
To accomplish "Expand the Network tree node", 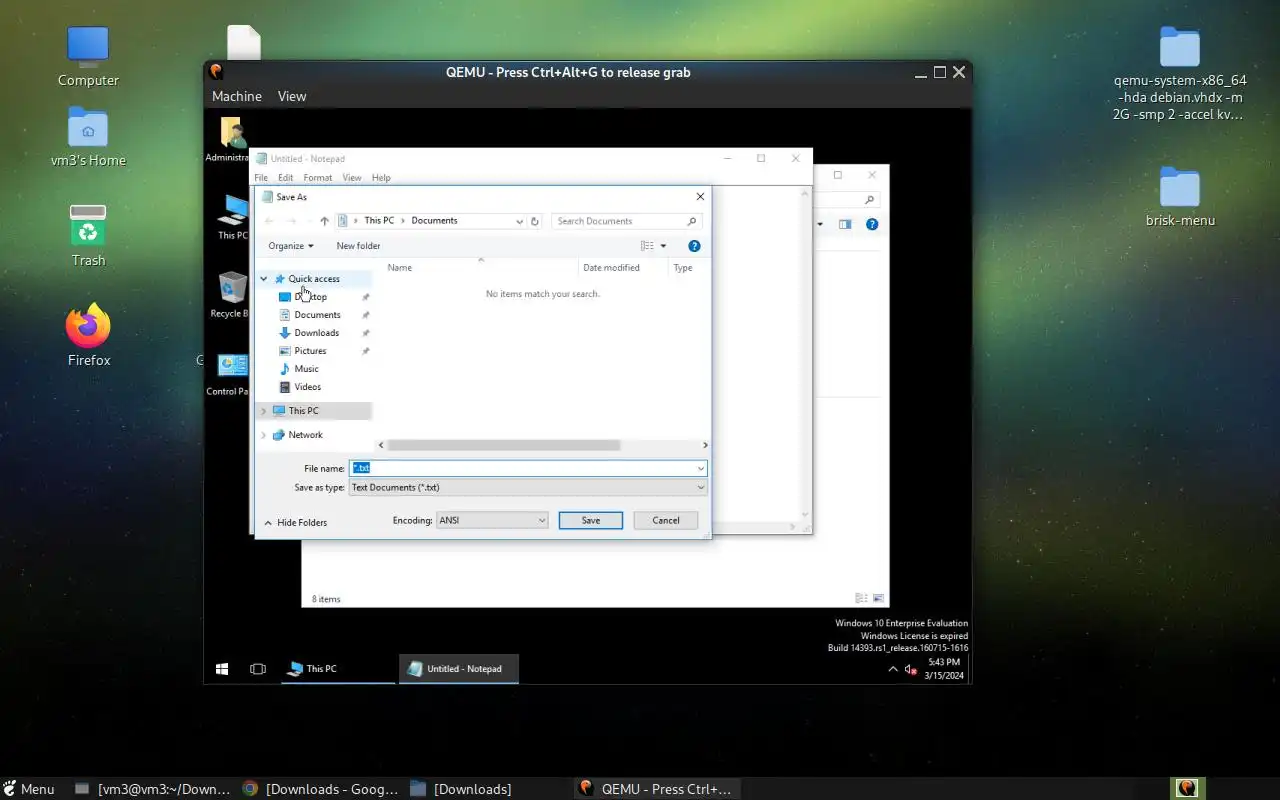I will pos(264,435).
